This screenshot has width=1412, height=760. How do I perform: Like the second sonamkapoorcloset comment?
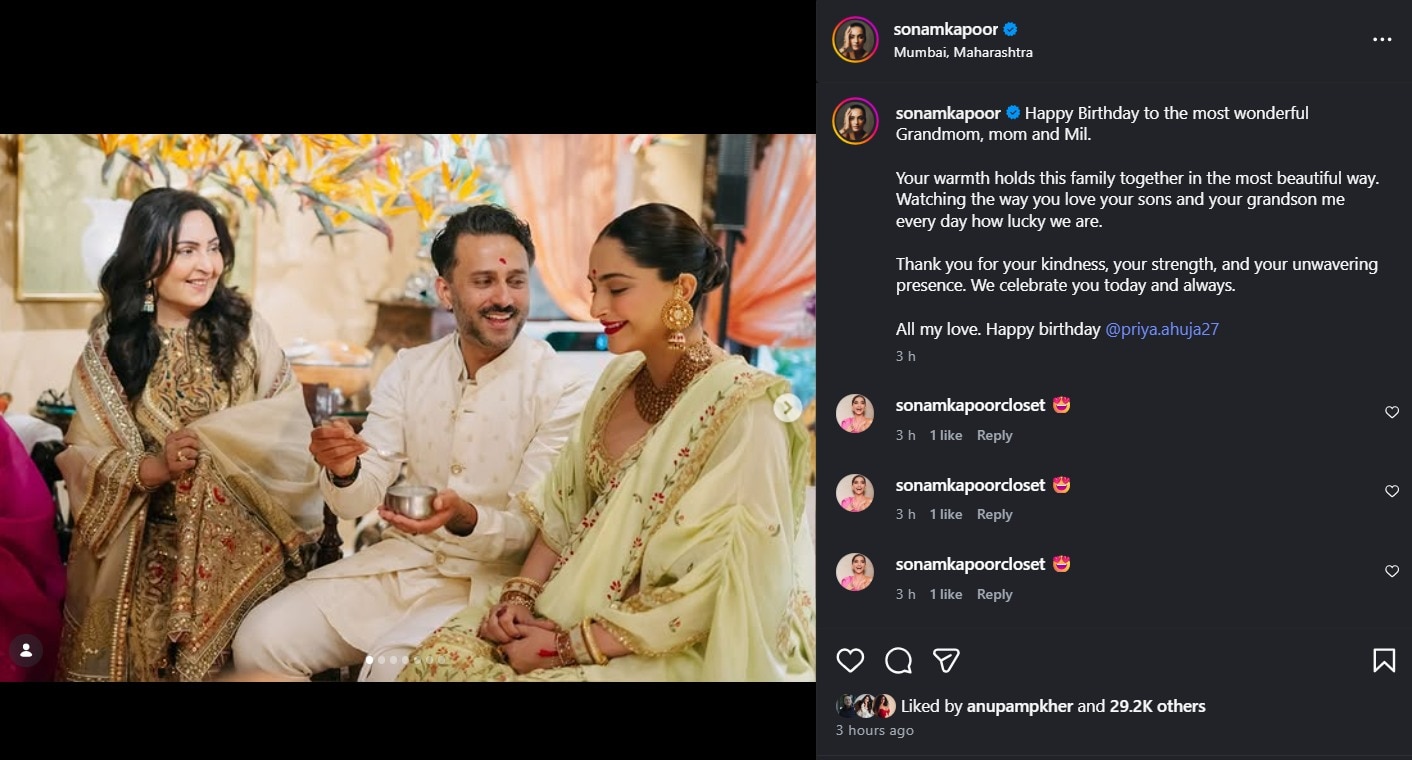tap(1391, 491)
